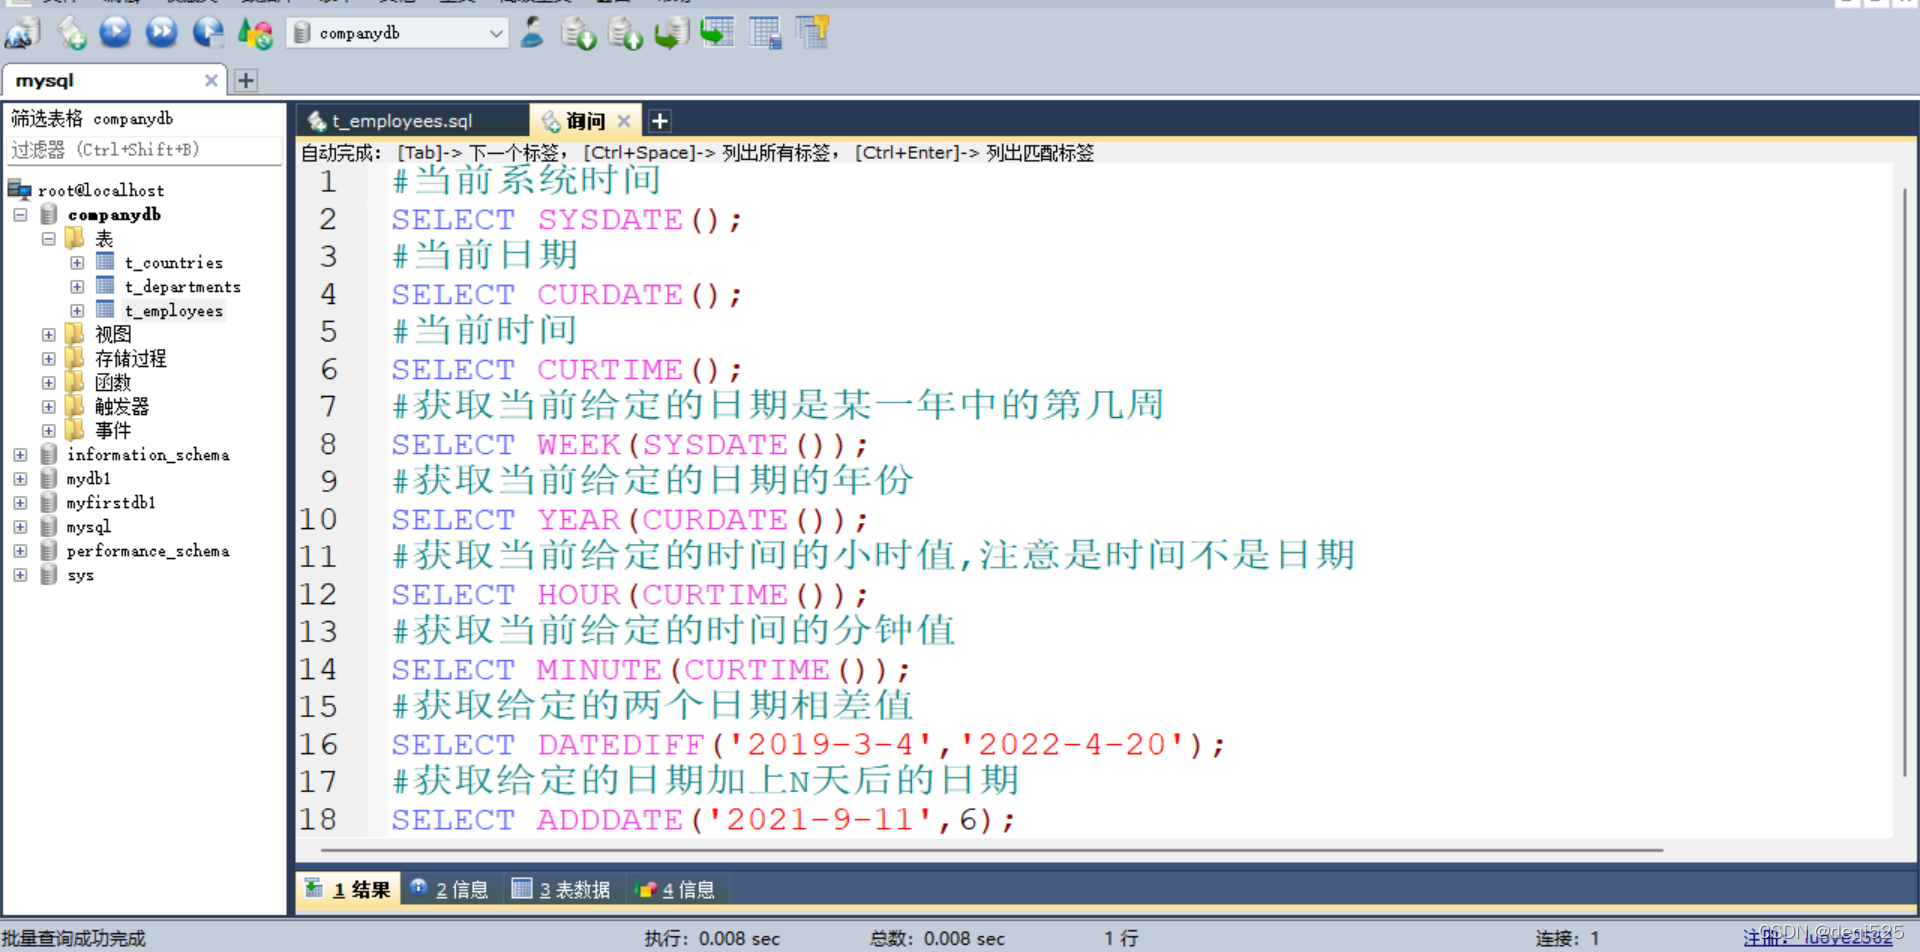
Task: Open the user manager icon
Action: point(532,33)
